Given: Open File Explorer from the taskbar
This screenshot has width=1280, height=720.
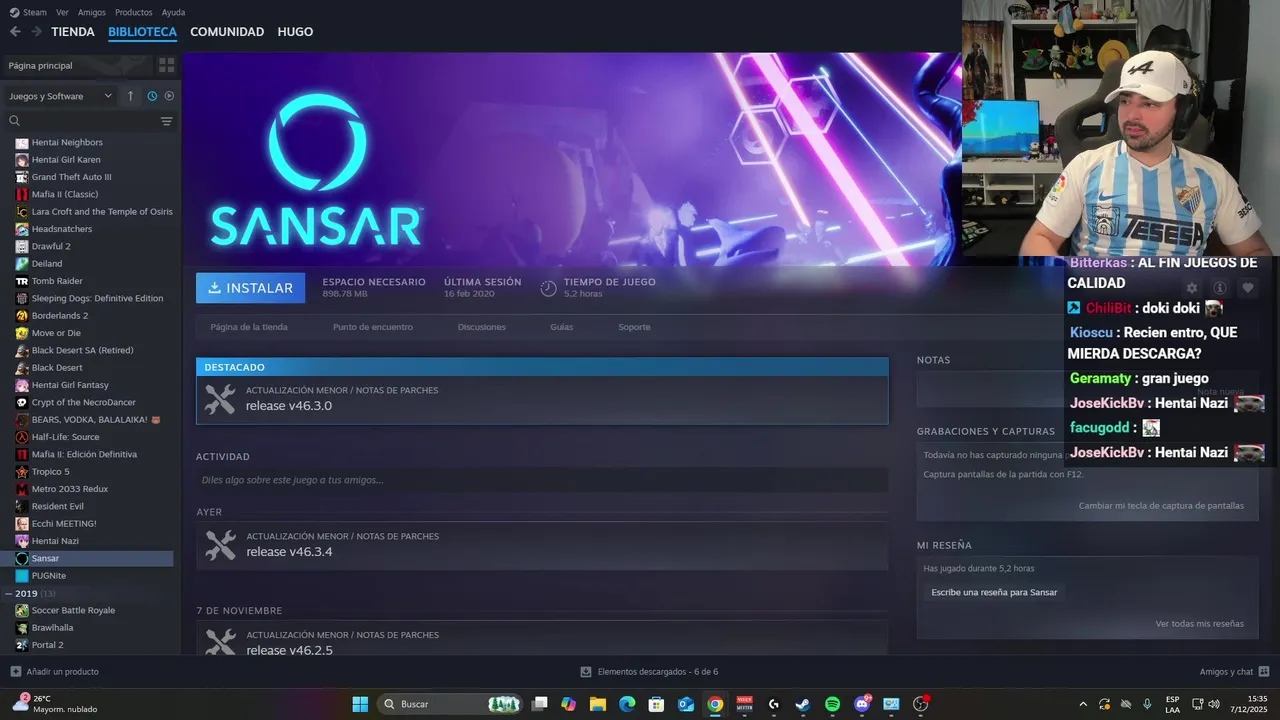Looking at the screenshot, I should point(598,704).
